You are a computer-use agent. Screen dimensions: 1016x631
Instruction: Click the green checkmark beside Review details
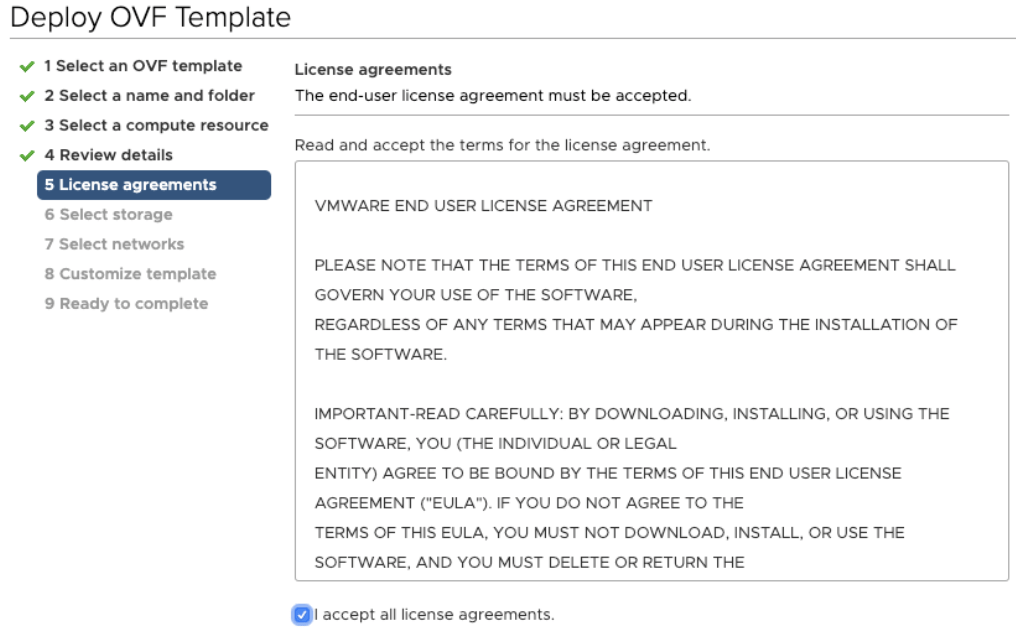pos(27,156)
